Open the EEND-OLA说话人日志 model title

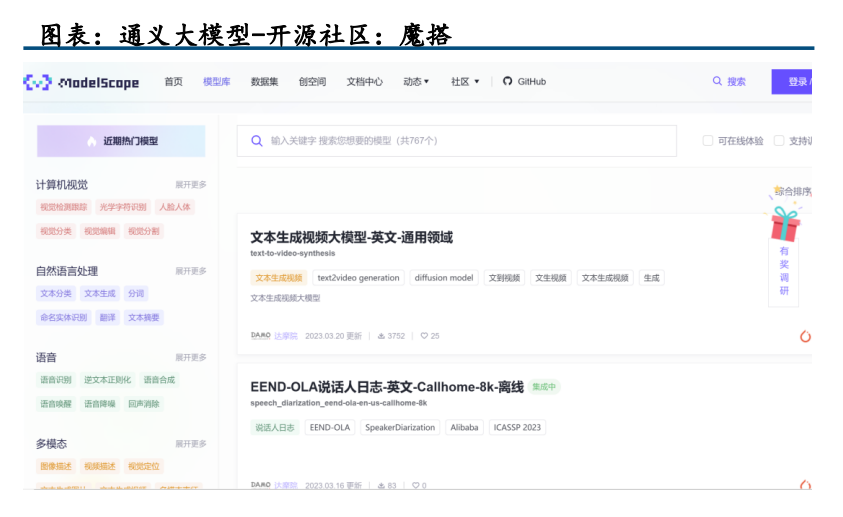387,387
